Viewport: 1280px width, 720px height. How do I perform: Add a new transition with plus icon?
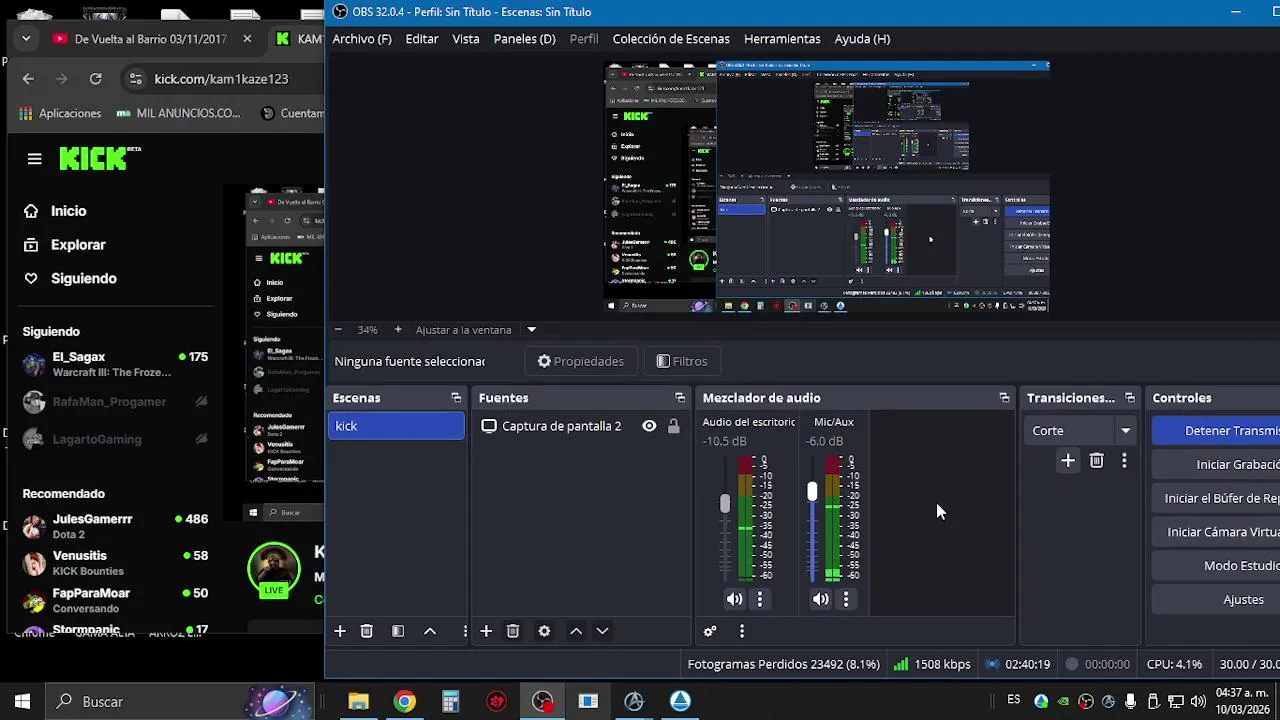point(1068,460)
